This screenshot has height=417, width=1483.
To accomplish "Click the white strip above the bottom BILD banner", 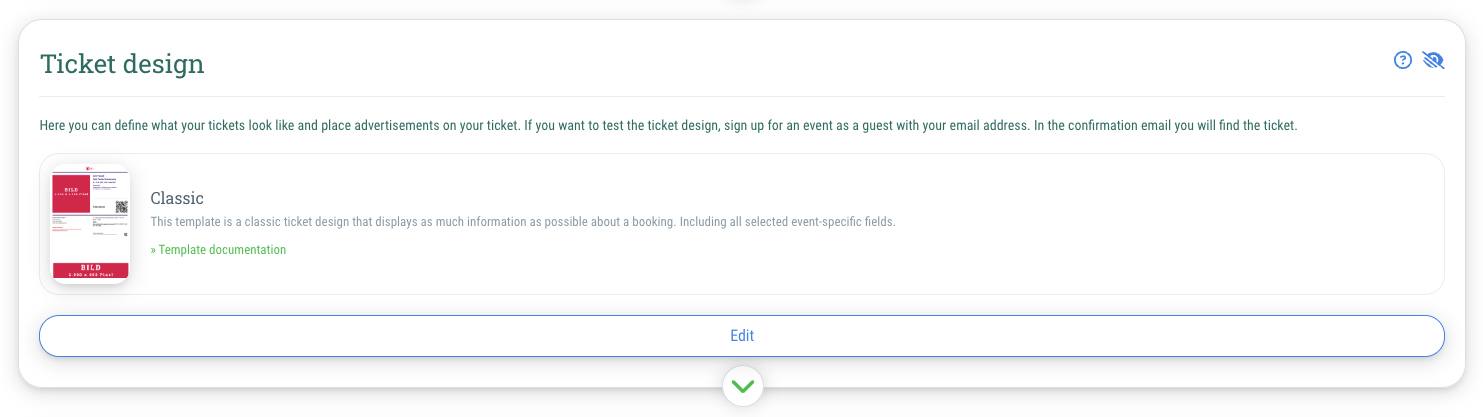I will (90, 251).
